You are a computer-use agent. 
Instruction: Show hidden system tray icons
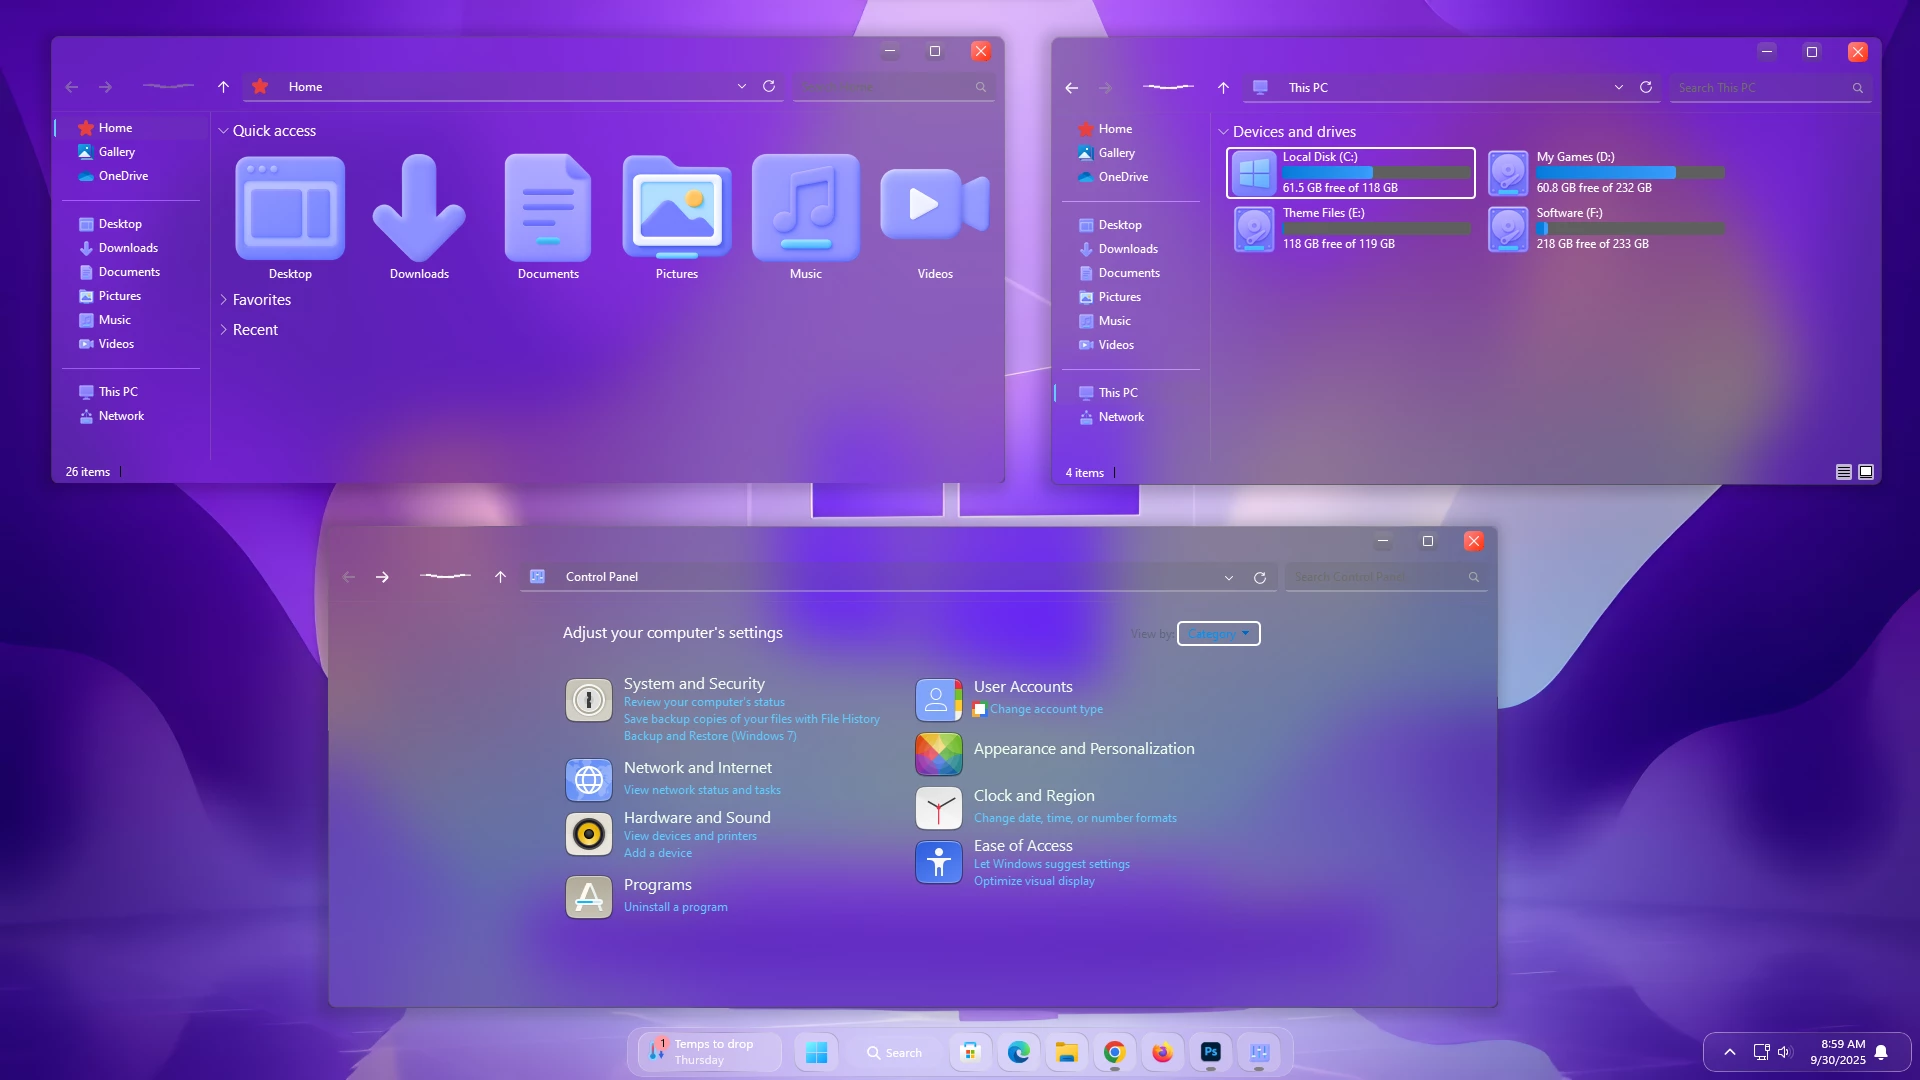[x=1730, y=1052]
